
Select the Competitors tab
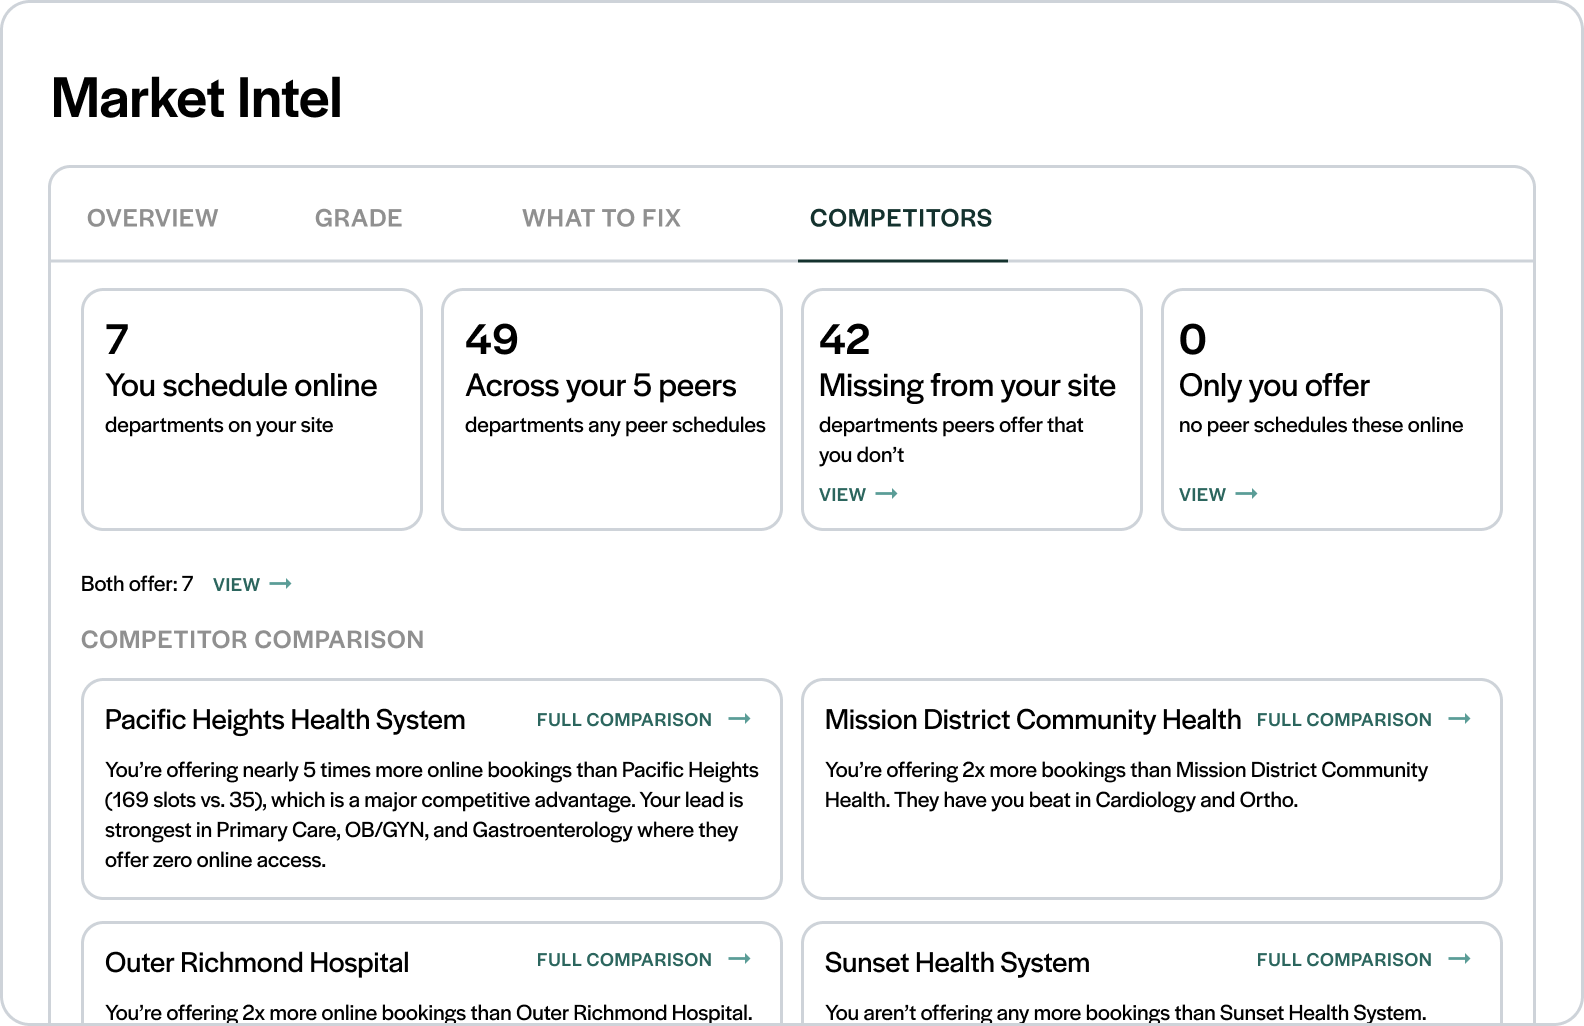click(901, 218)
